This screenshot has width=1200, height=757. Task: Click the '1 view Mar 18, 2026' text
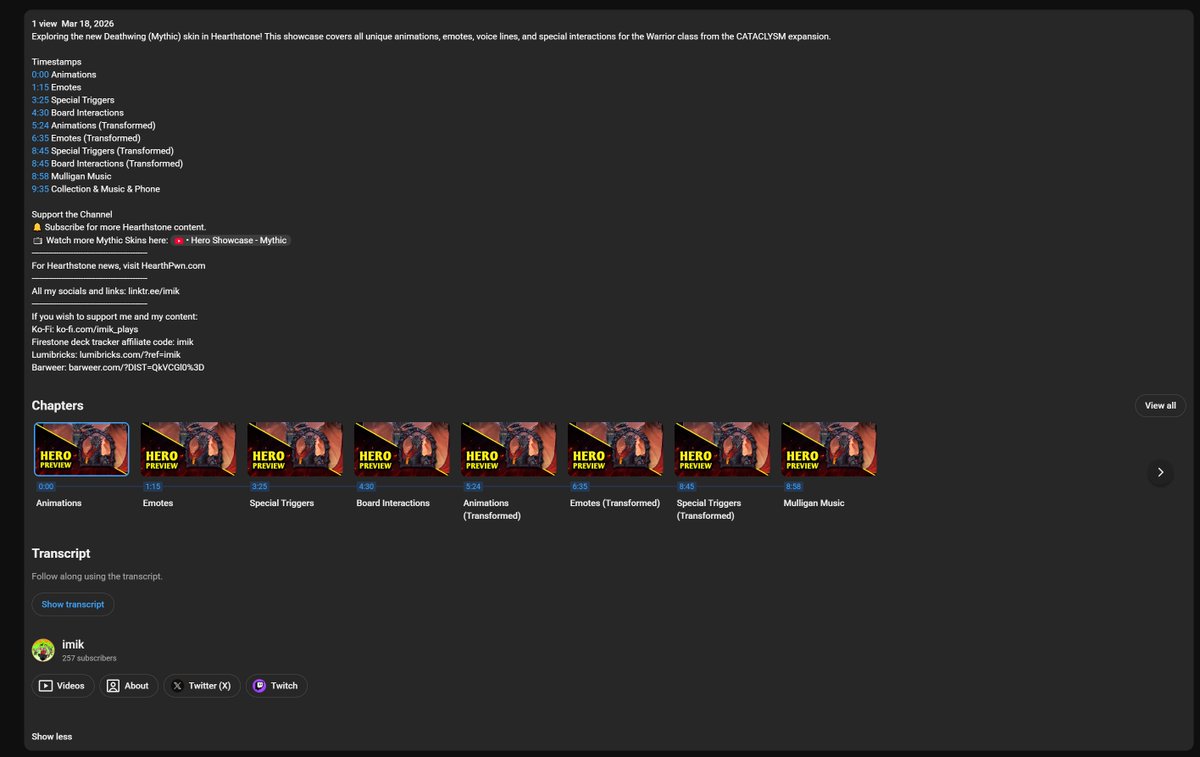(73, 23)
